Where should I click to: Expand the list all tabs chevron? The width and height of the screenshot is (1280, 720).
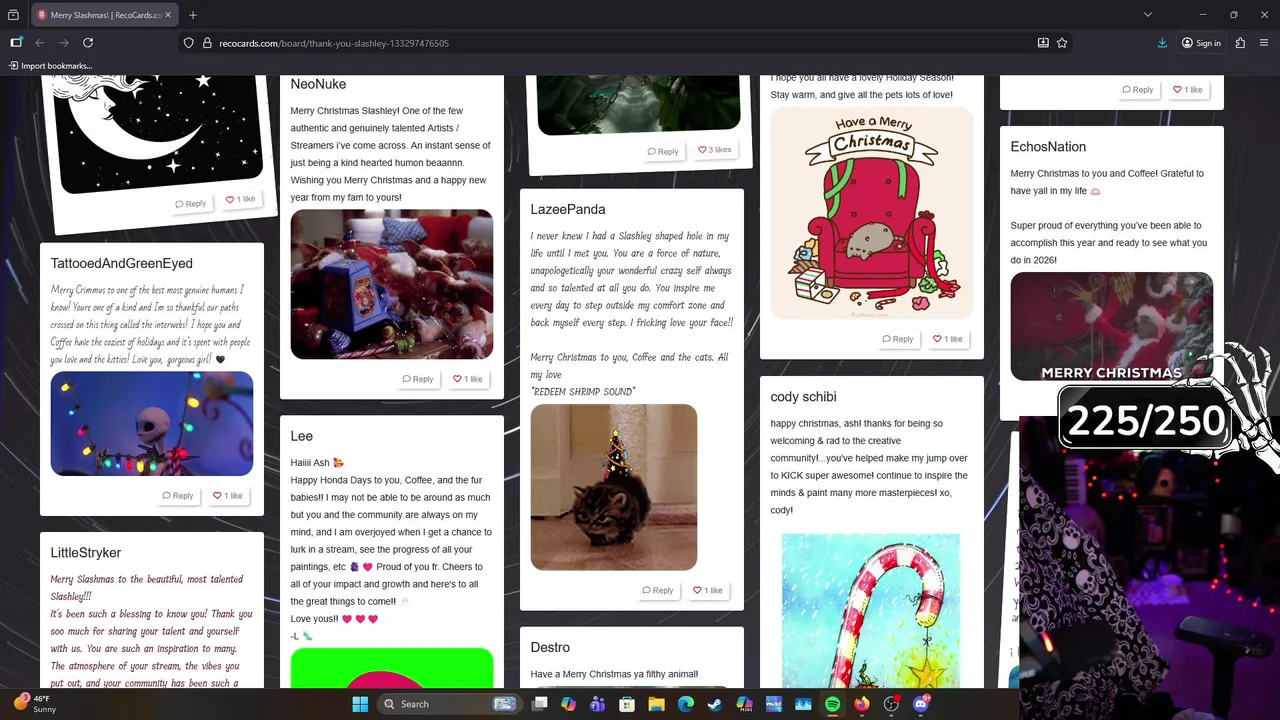pyautogui.click(x=1148, y=15)
